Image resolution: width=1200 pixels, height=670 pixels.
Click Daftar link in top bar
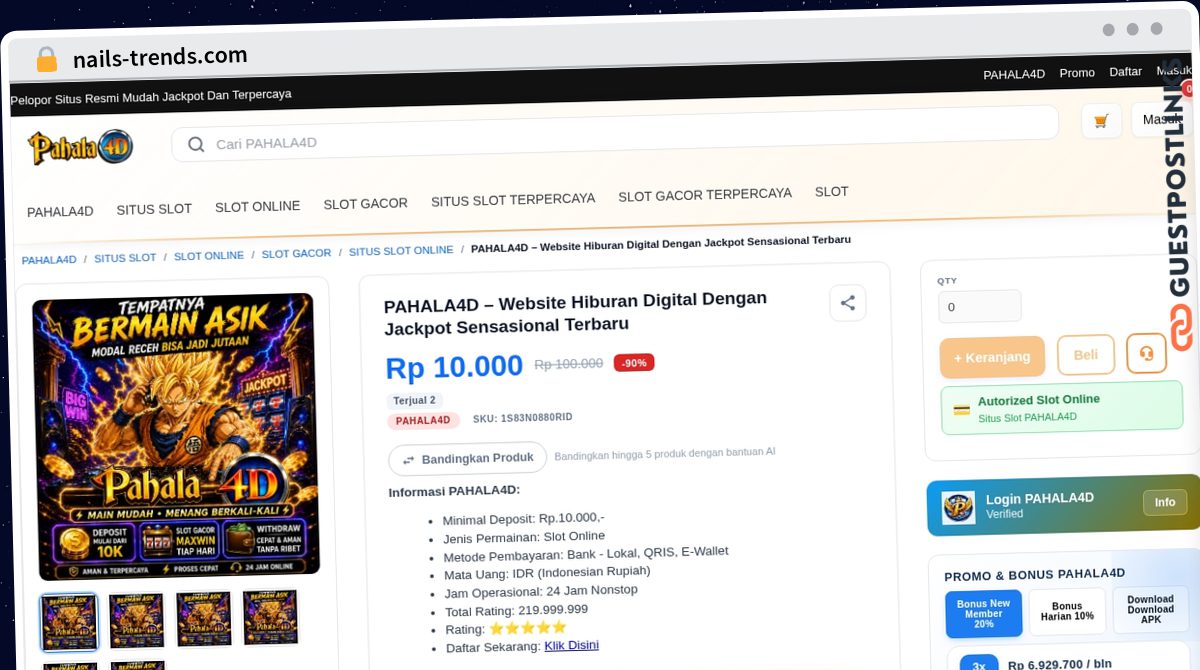point(1126,72)
